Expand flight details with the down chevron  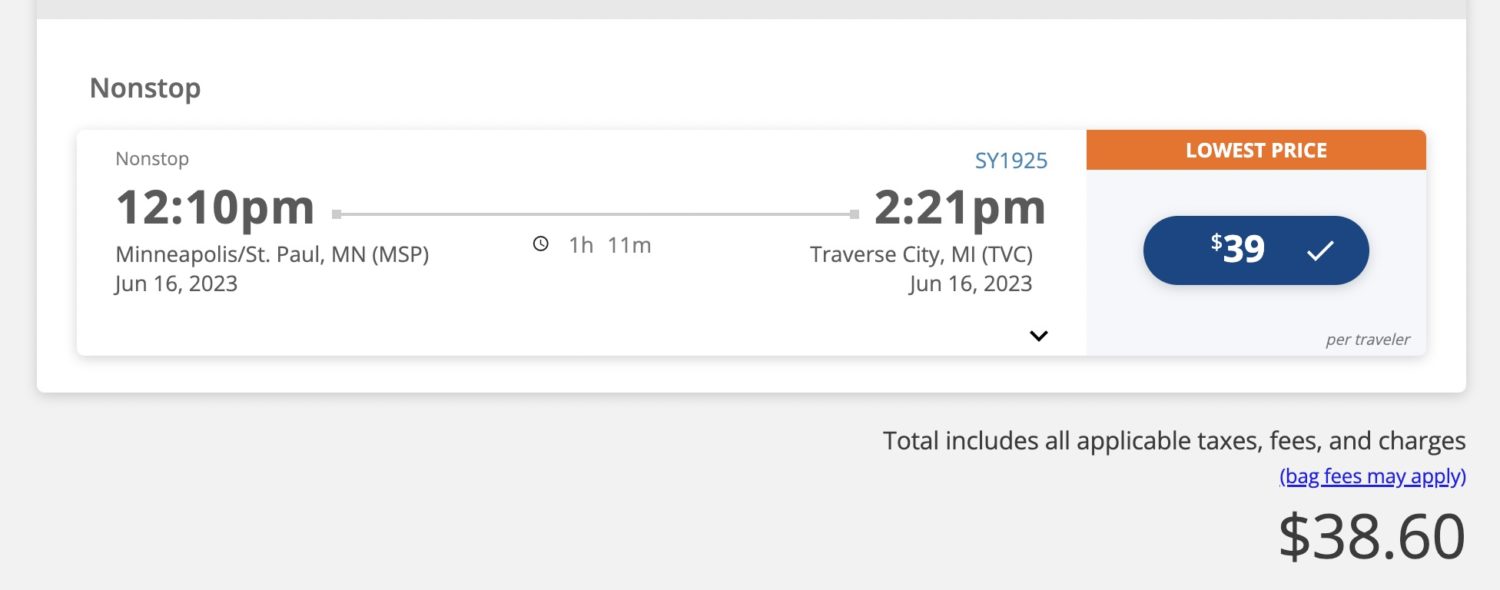(1039, 336)
